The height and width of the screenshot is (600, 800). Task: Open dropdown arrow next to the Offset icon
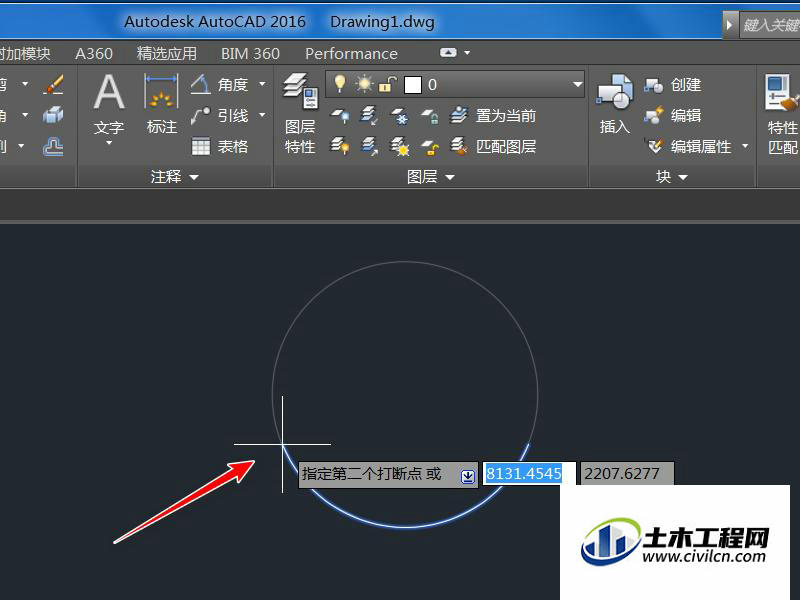click(x=21, y=146)
